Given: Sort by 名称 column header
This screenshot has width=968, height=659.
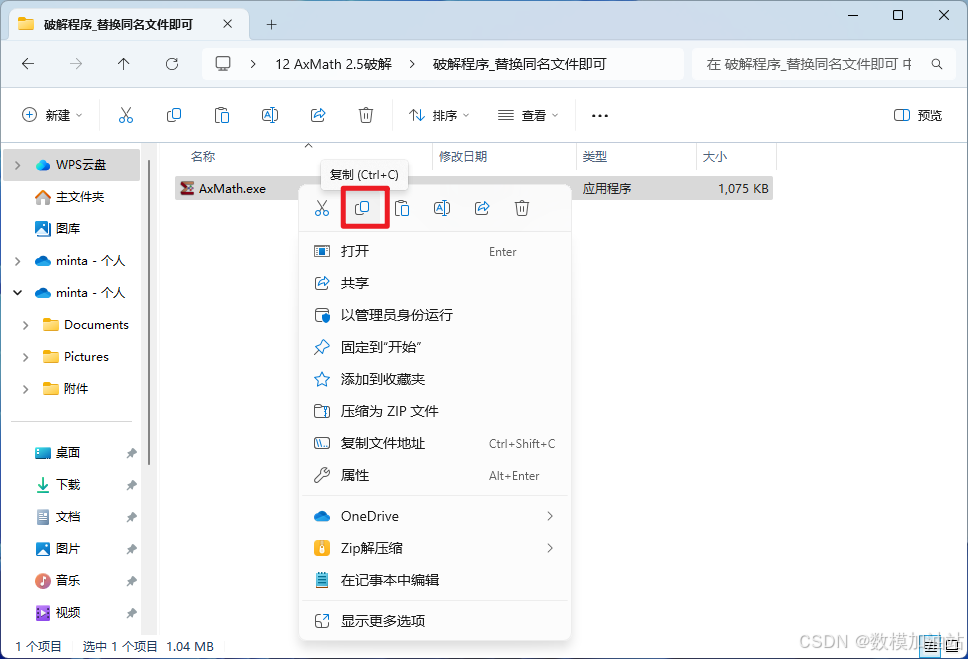Looking at the screenshot, I should [203, 157].
